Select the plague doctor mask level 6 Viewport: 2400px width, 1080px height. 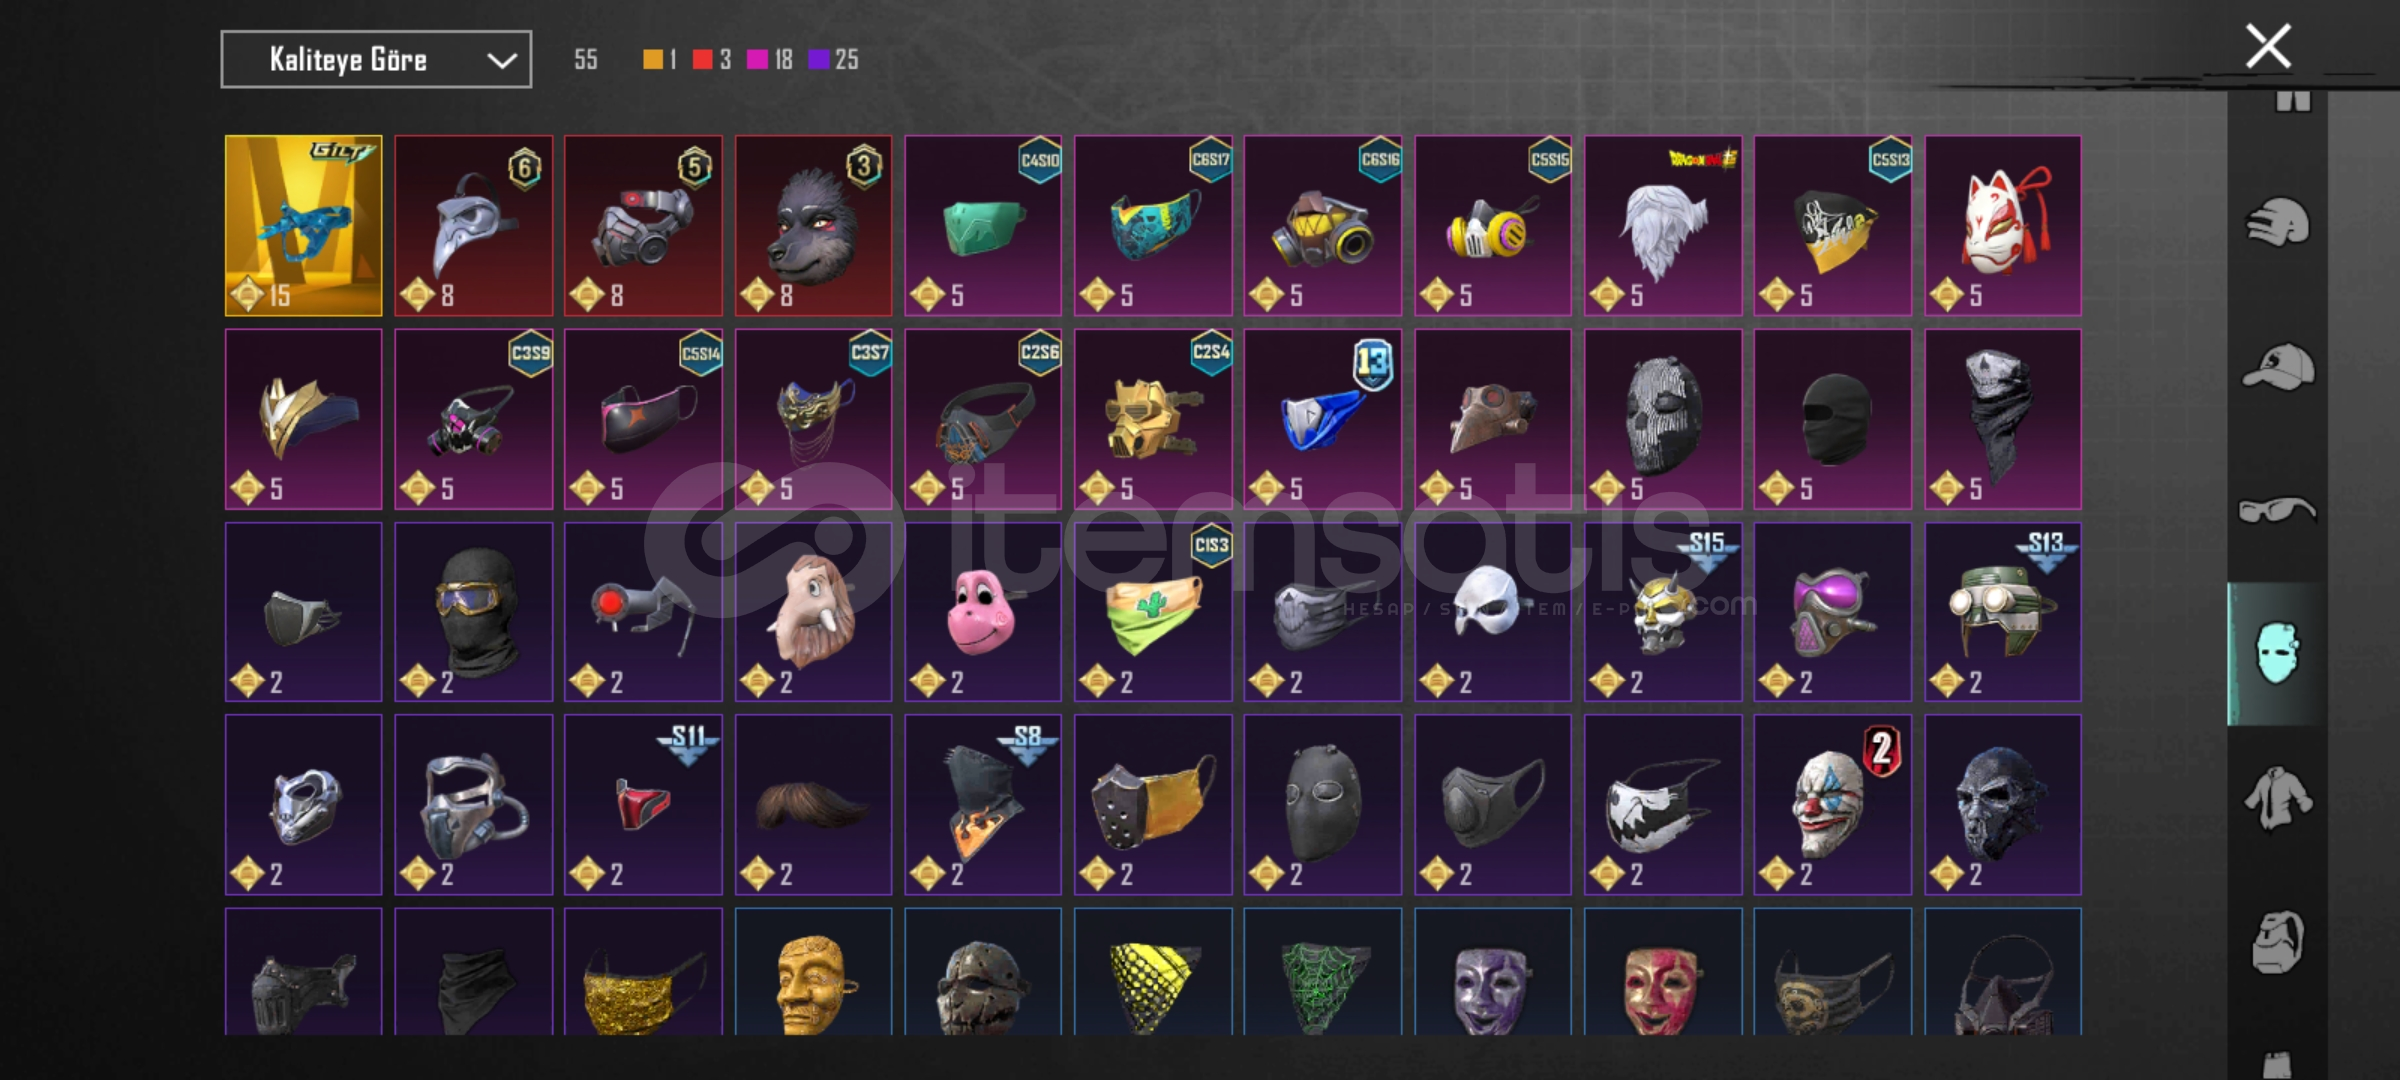(474, 226)
